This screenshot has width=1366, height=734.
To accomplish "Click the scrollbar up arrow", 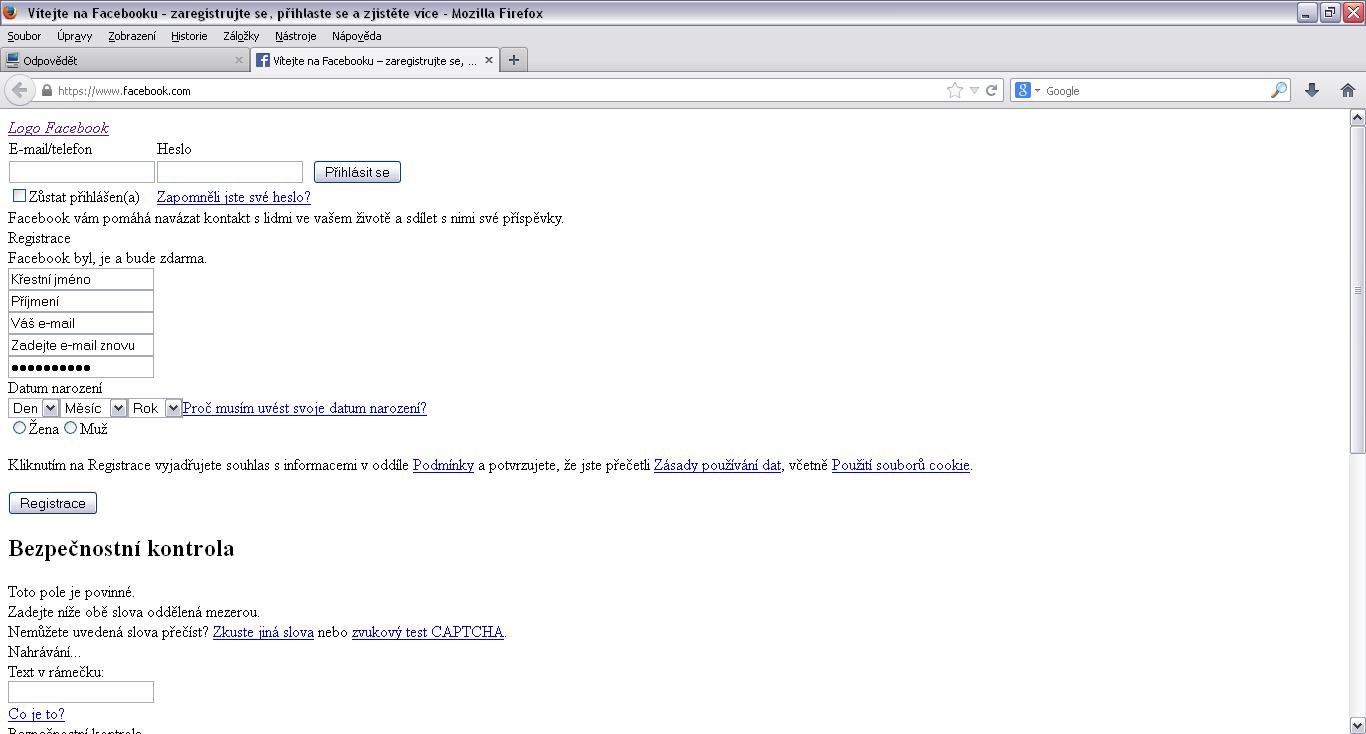I will [x=1357, y=118].
